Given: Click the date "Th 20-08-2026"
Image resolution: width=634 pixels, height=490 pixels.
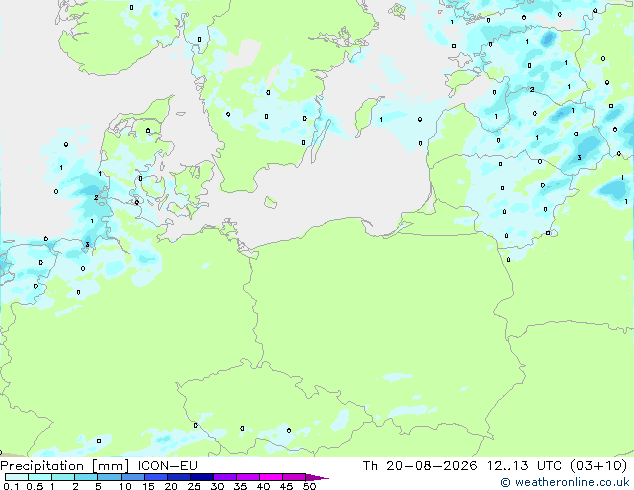Looking at the screenshot, I should pos(420,466).
